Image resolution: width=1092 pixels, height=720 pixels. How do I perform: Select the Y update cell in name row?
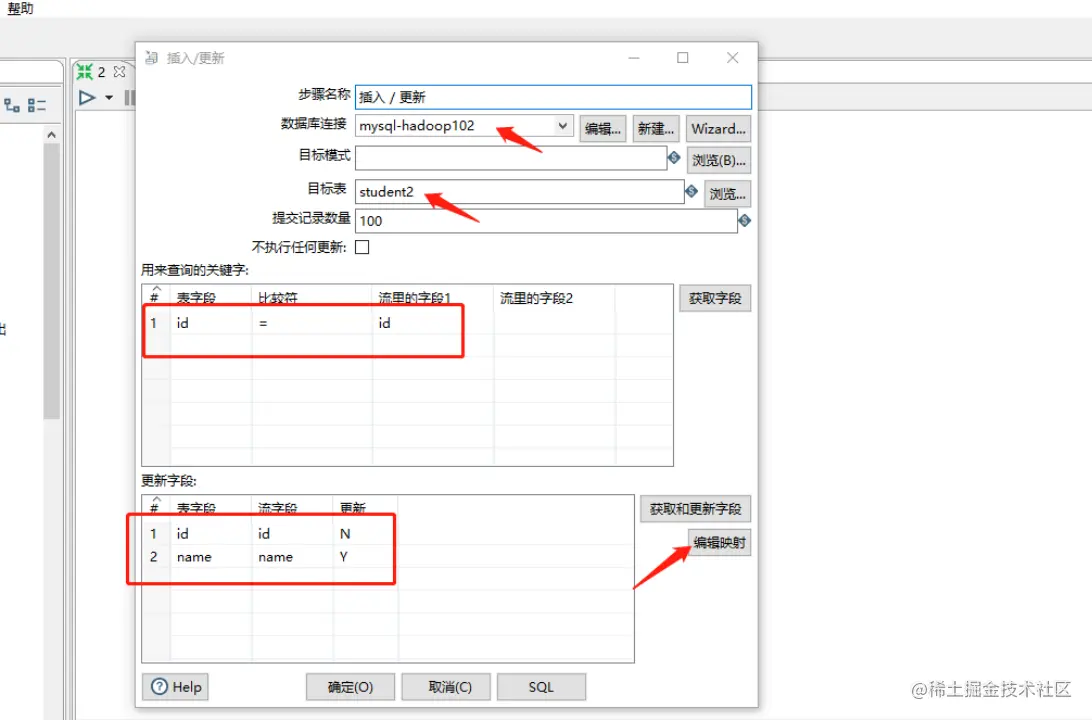[365, 557]
